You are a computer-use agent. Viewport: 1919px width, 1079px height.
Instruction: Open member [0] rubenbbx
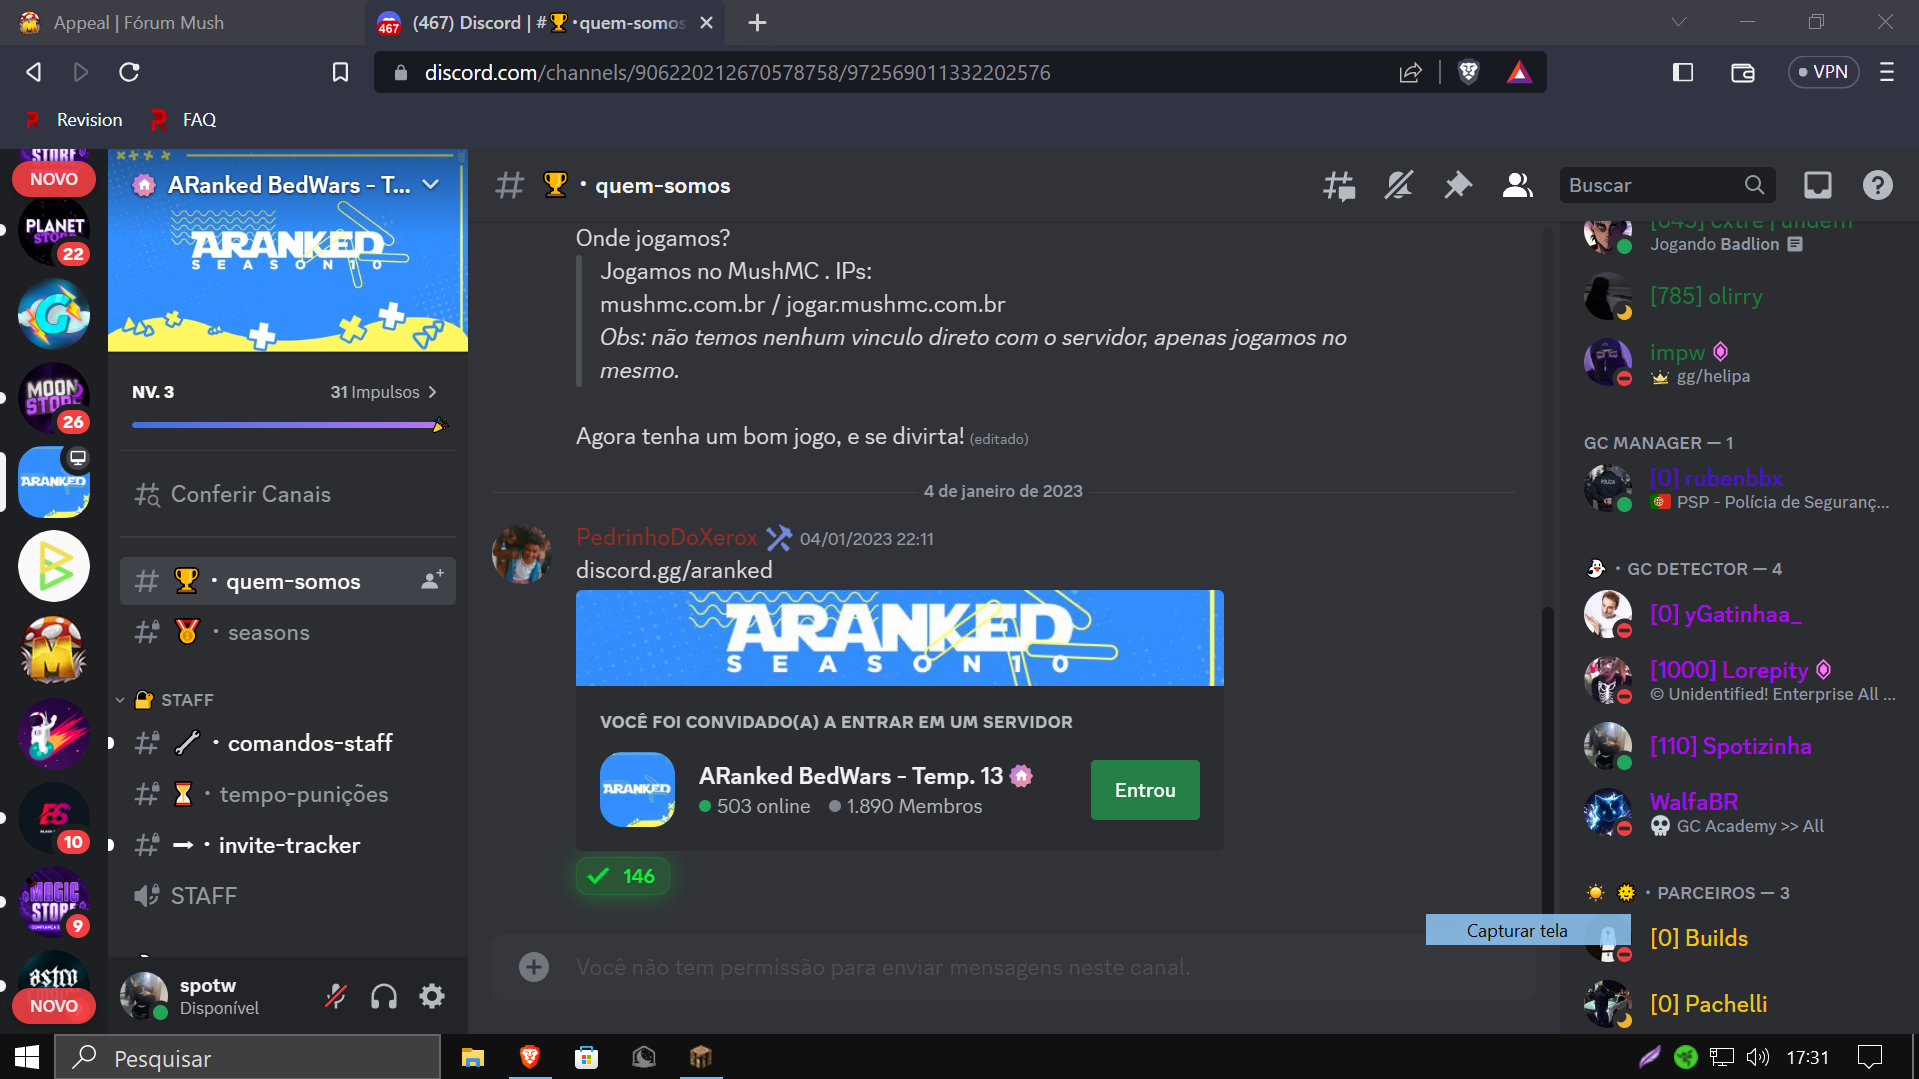1737,489
